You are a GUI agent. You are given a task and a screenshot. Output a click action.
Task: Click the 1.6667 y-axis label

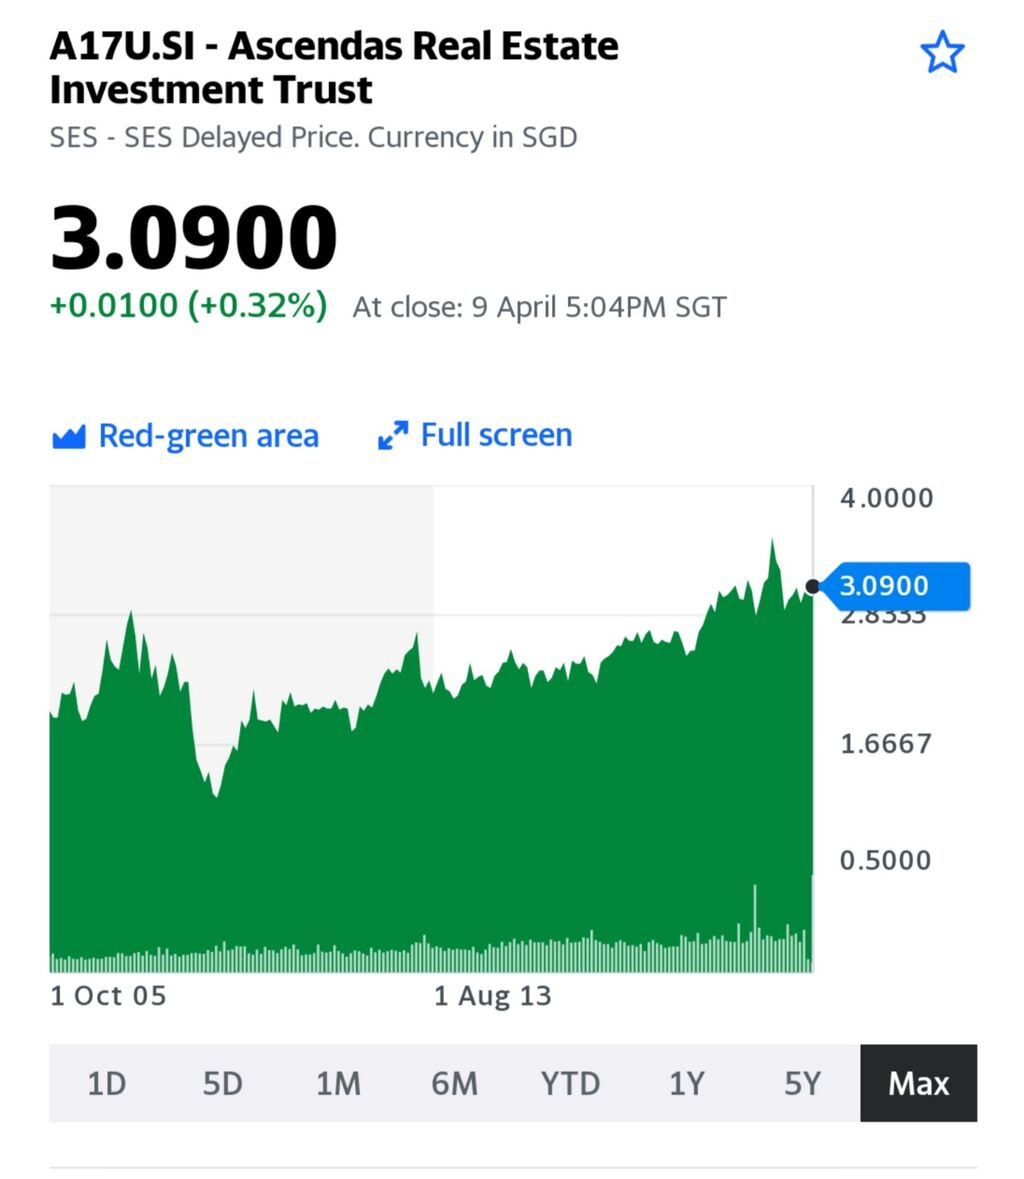click(886, 744)
